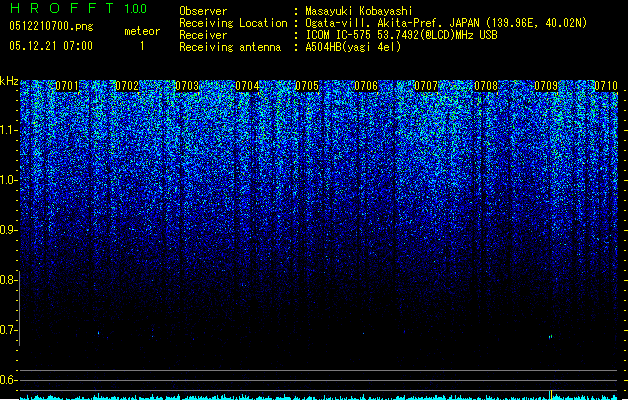Click the 0.7 kHz axis label
Viewport: 629px width, 400px height.
(9, 330)
